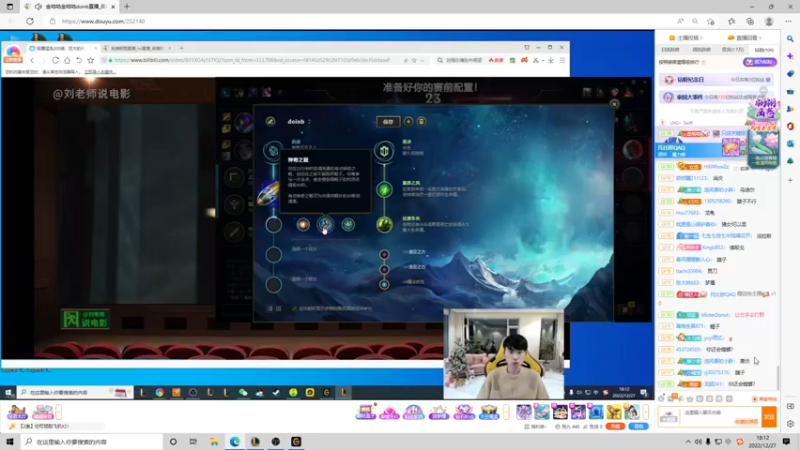Viewport: 800px width, 450px height.
Task: Click the inner browser back arrow
Action: [32, 60]
